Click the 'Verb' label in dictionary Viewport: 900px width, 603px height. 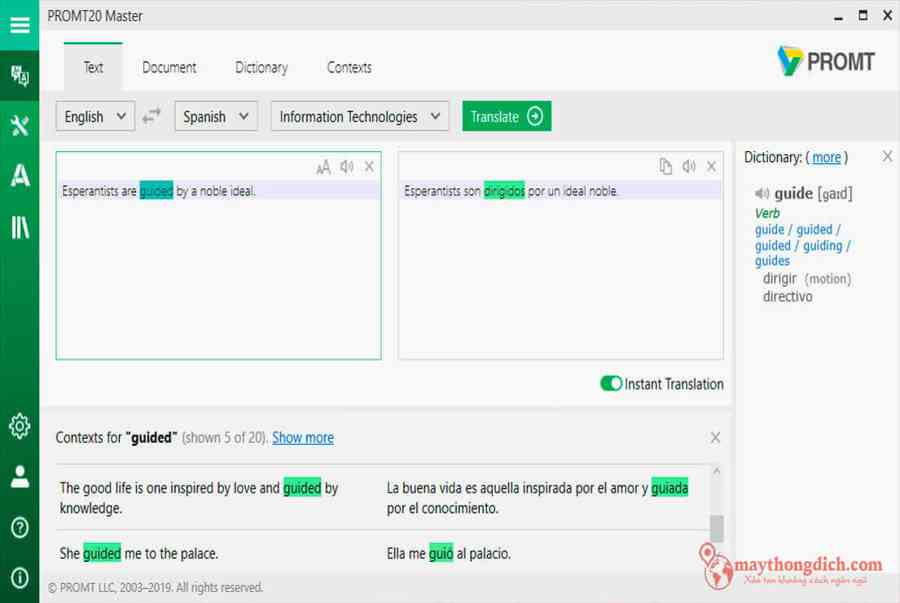click(x=767, y=213)
